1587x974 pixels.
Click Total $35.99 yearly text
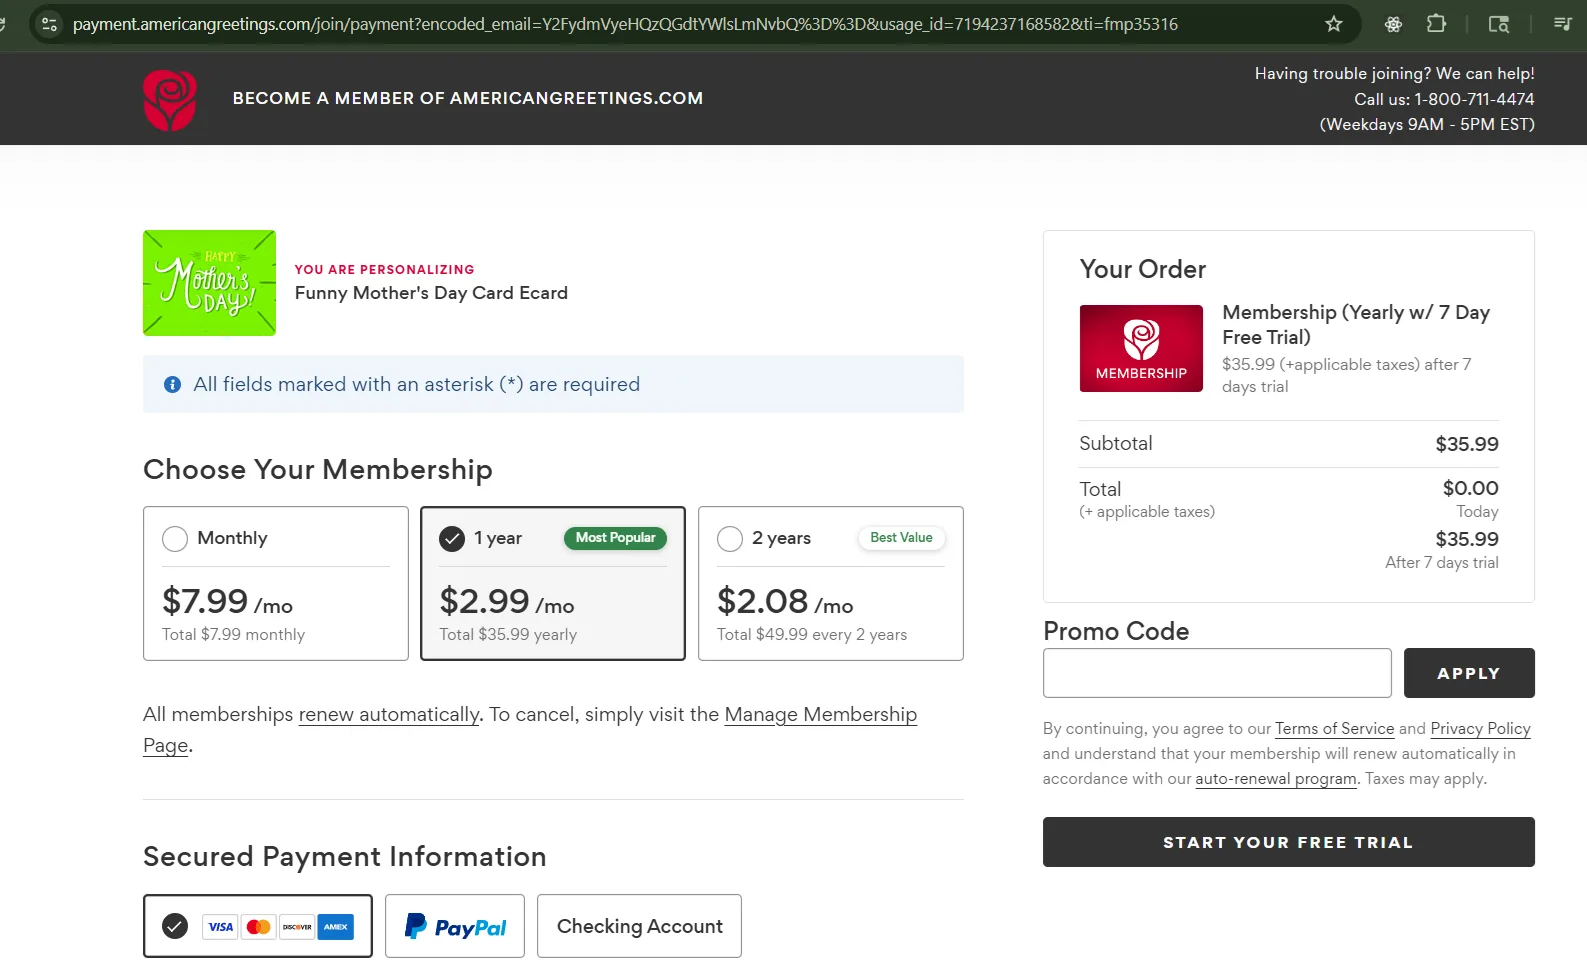click(508, 635)
